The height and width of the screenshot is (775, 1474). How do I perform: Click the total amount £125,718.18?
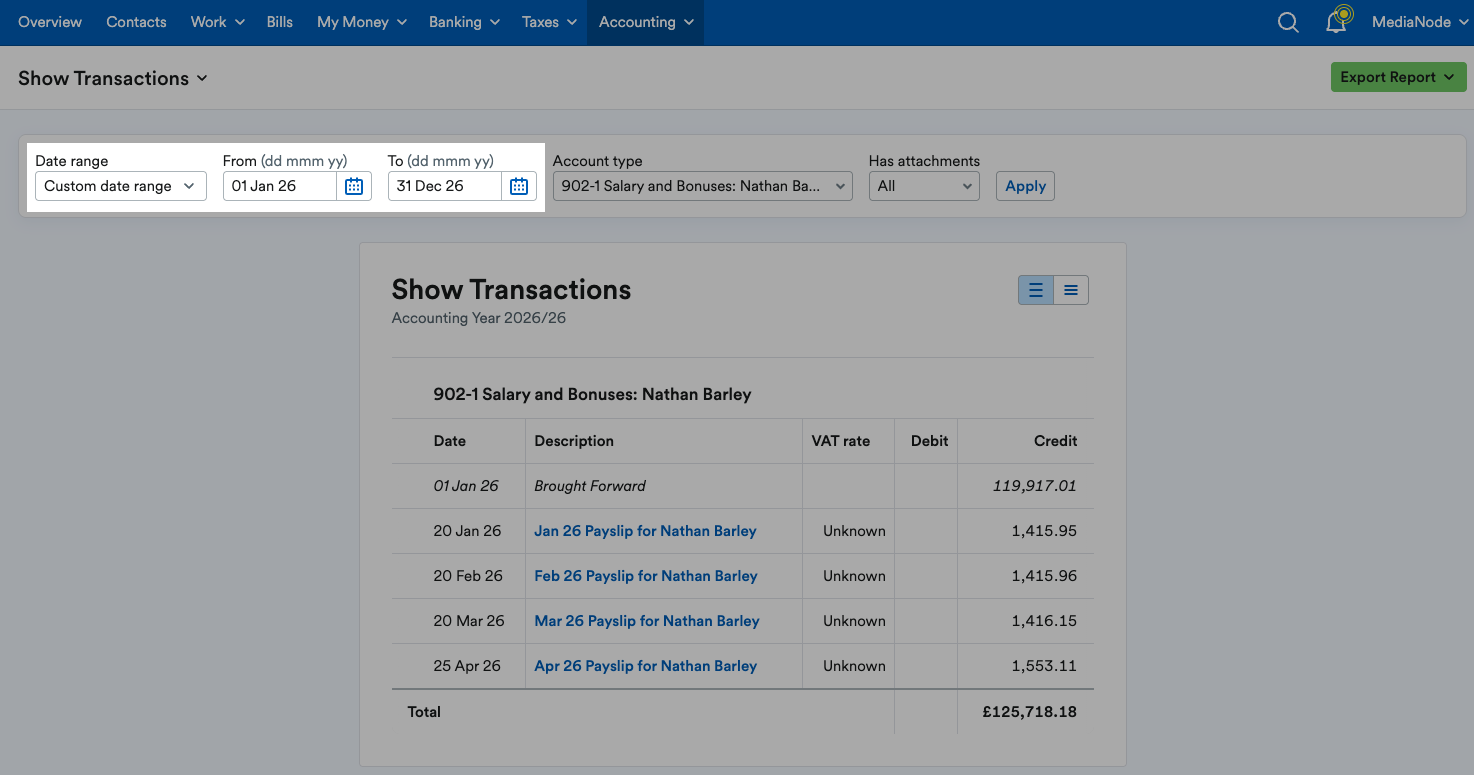tap(1030, 712)
